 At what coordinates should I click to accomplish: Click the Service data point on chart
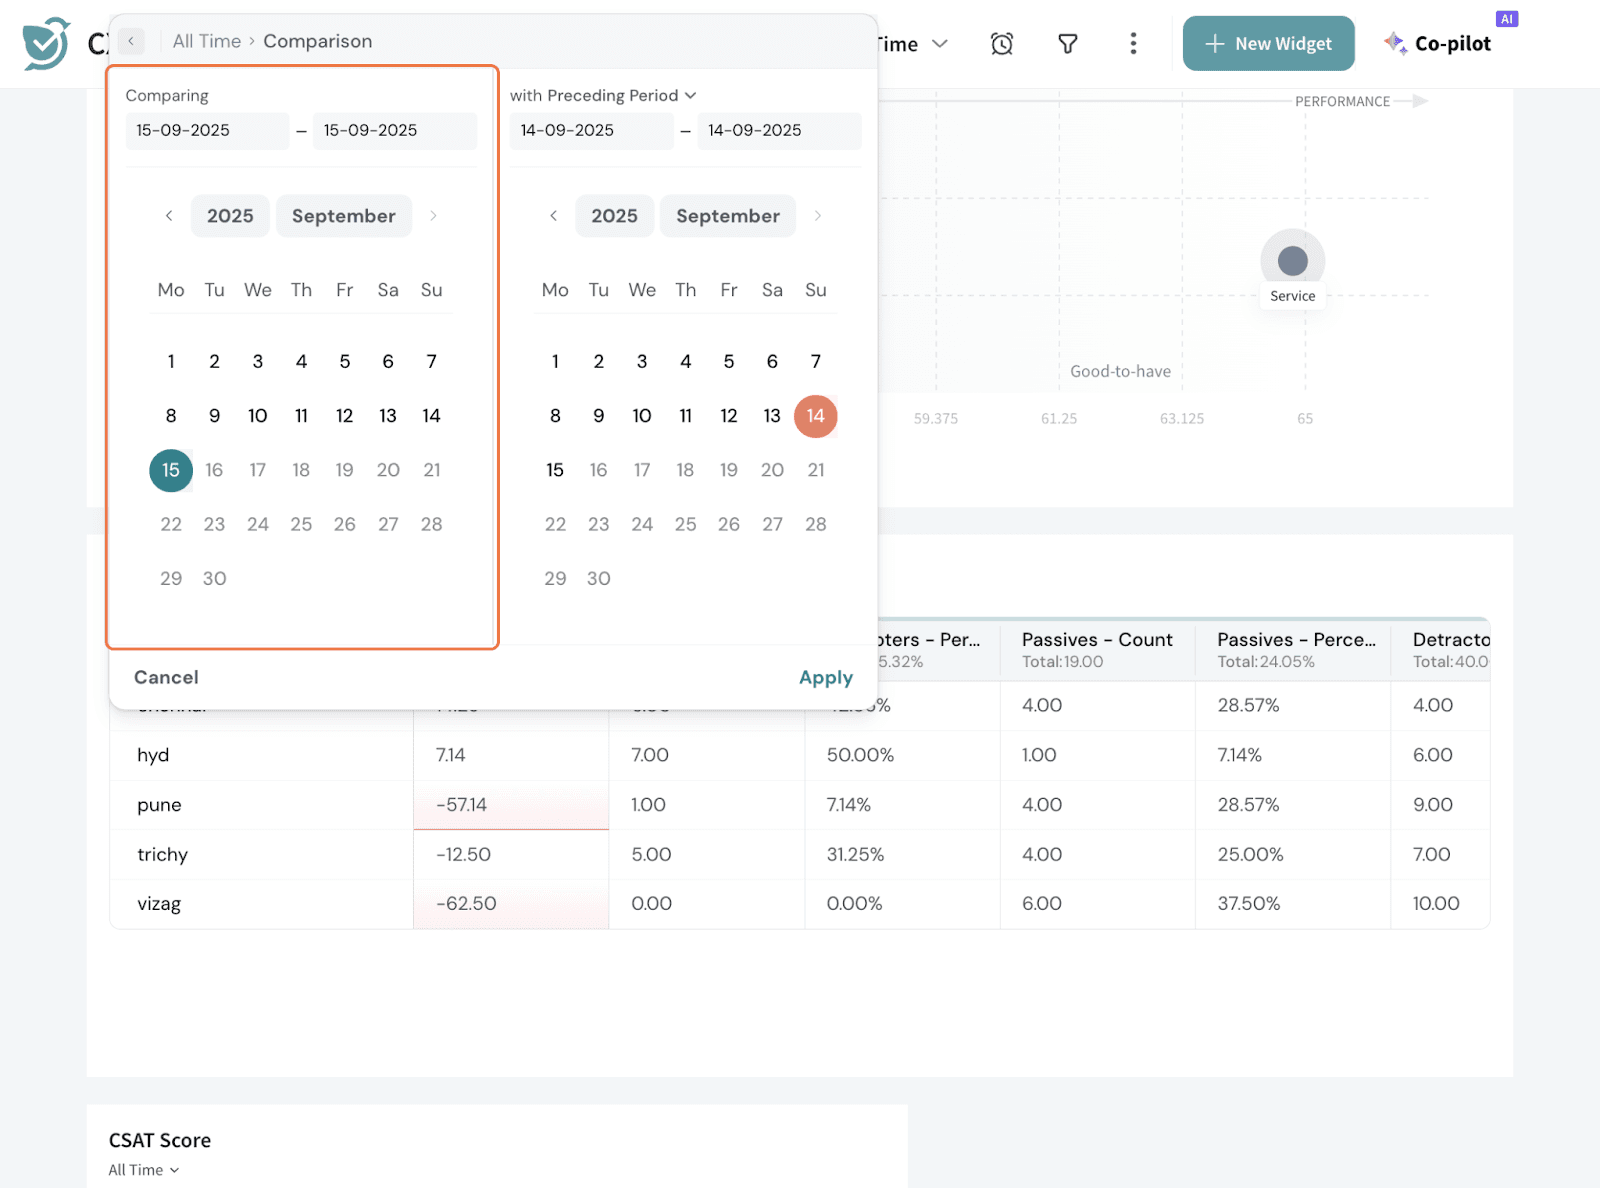(x=1292, y=261)
